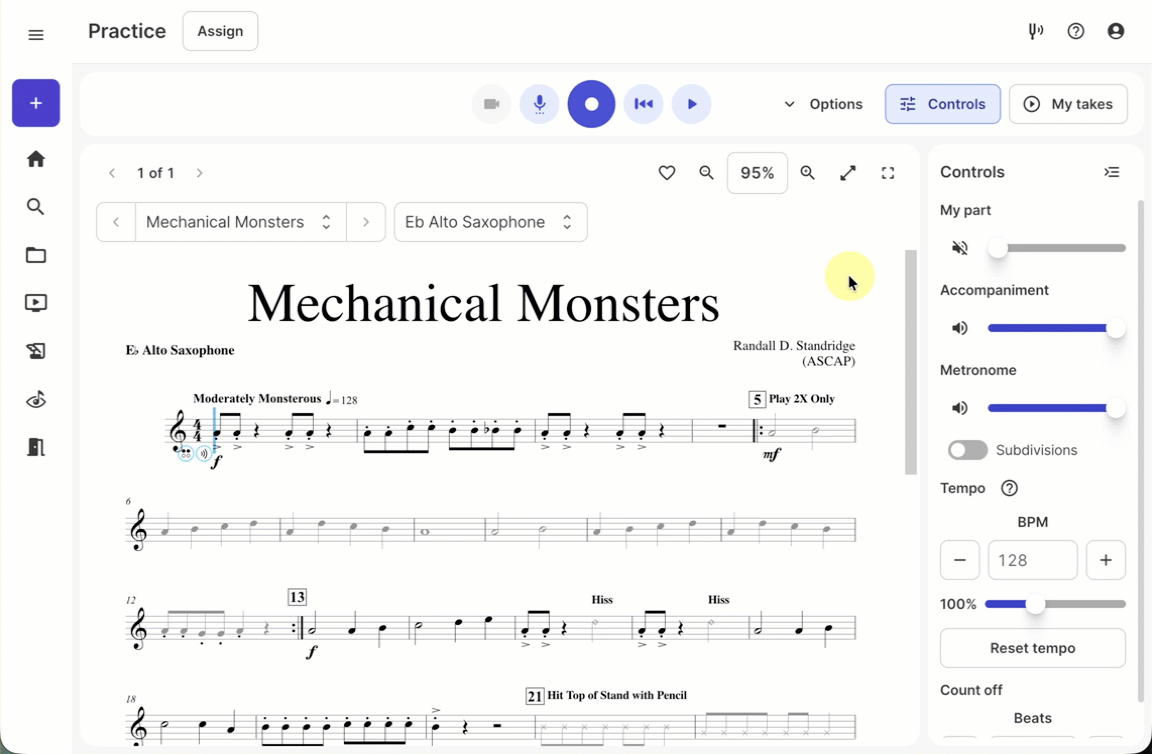Adjust the Metronome volume slider
This screenshot has width=1152, height=754.
click(x=1056, y=408)
